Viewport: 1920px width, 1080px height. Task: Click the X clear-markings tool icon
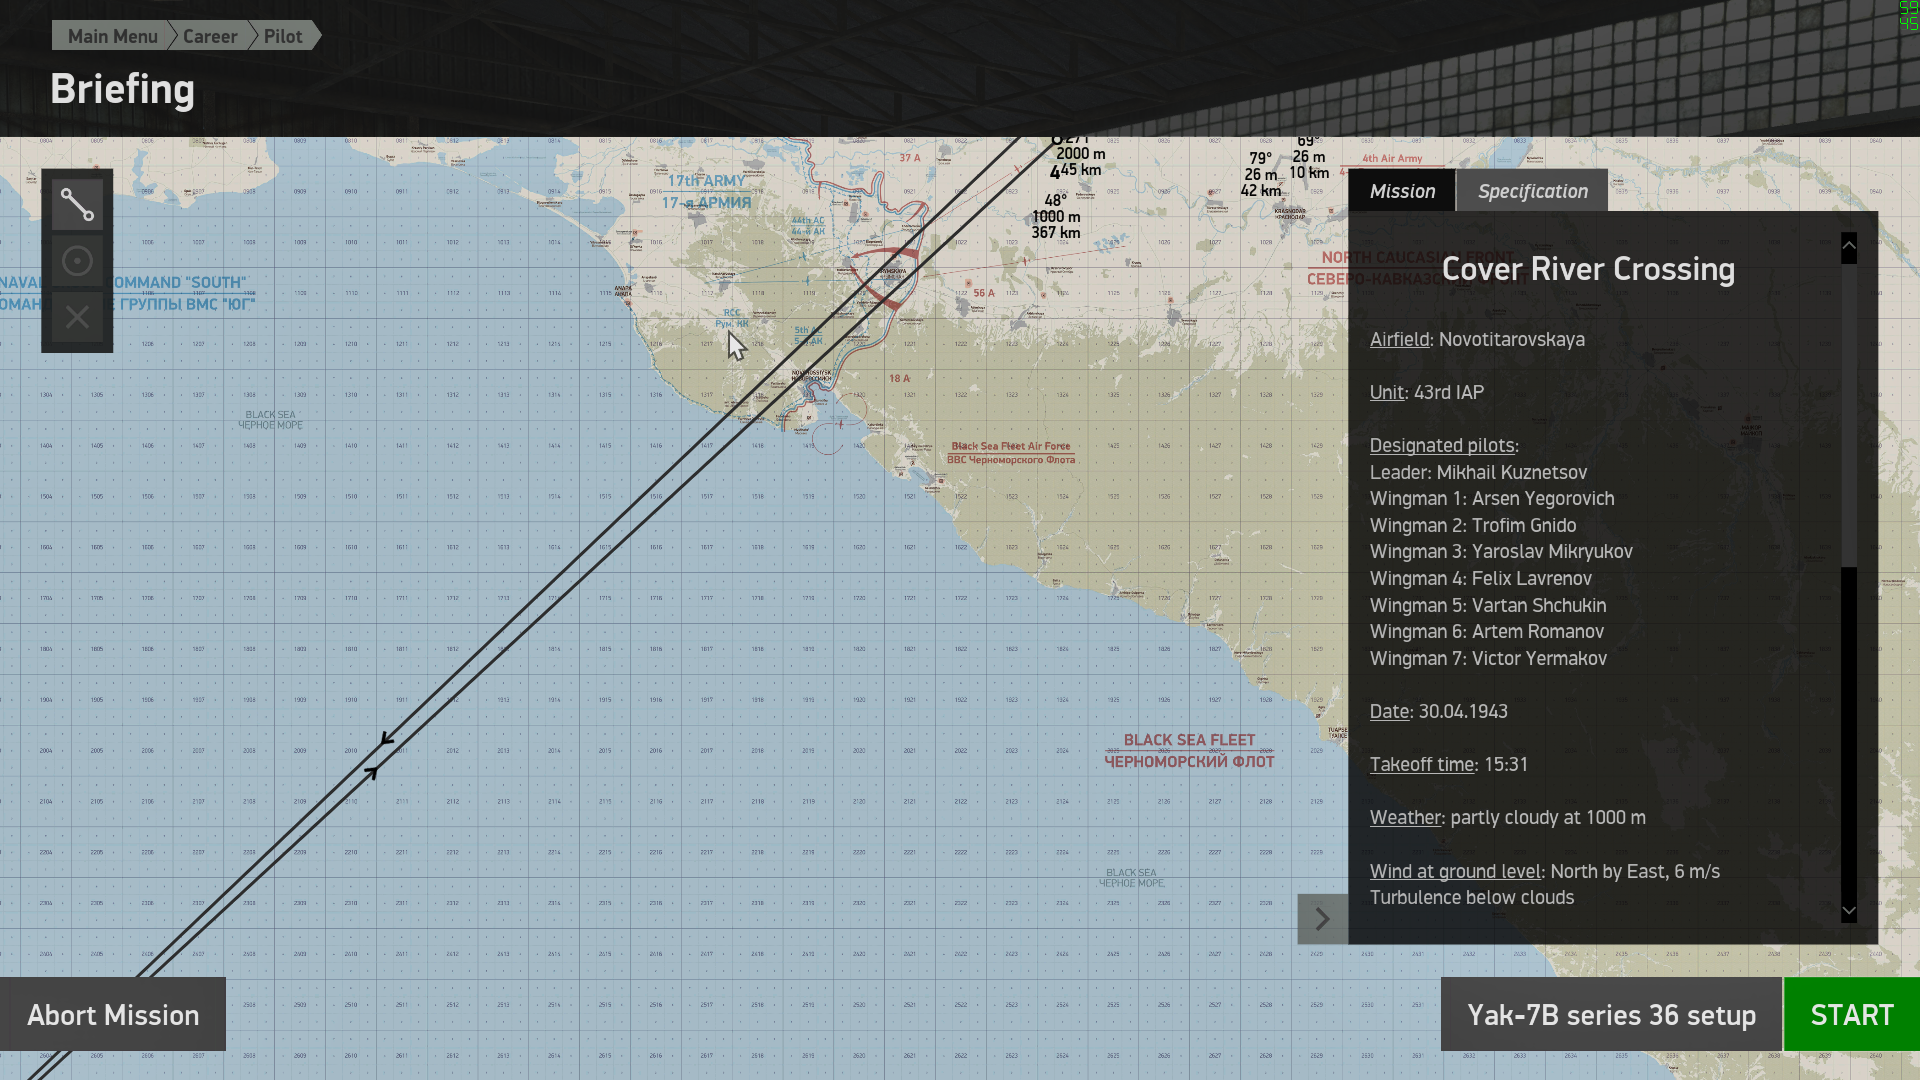tap(77, 318)
